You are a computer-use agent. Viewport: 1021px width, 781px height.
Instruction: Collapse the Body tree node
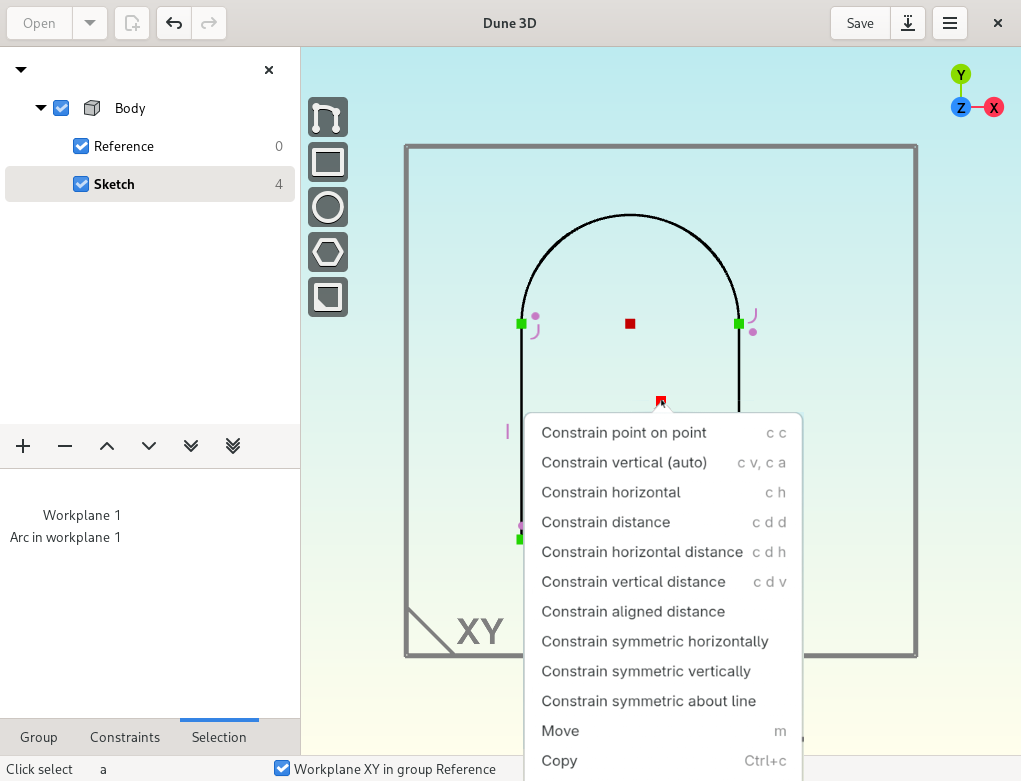41,108
